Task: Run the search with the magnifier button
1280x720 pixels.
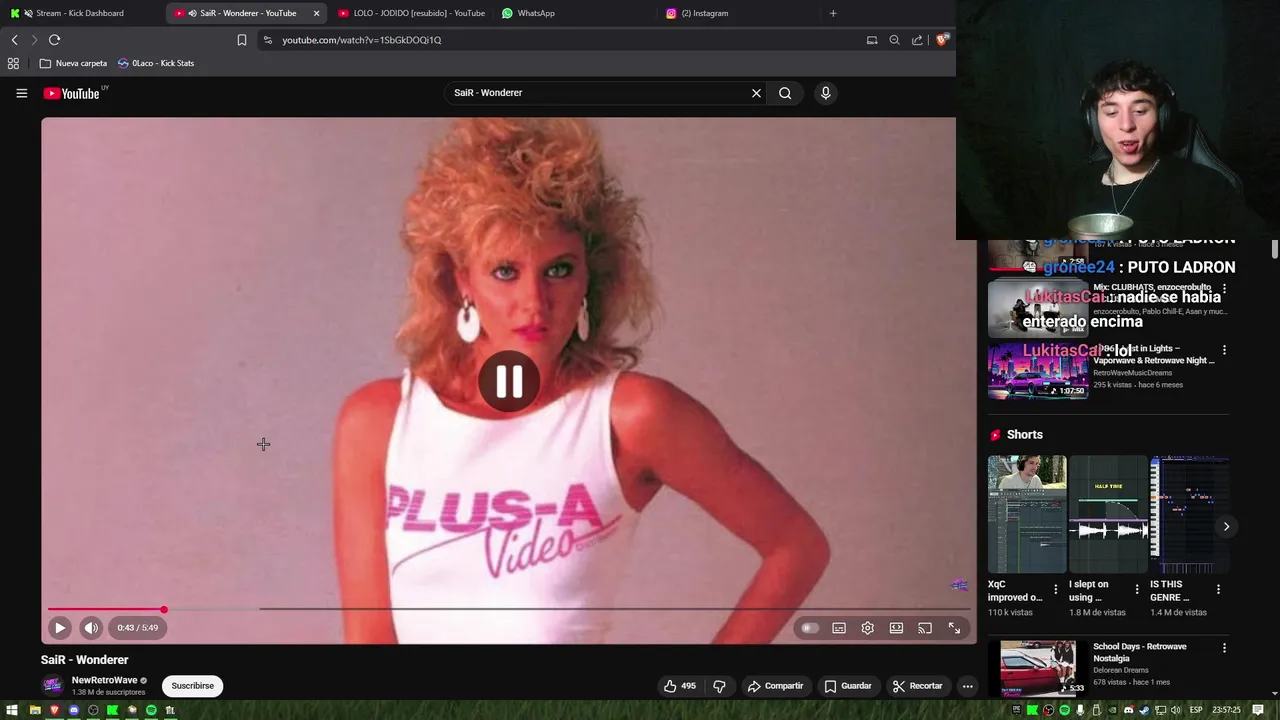Action: point(785,93)
